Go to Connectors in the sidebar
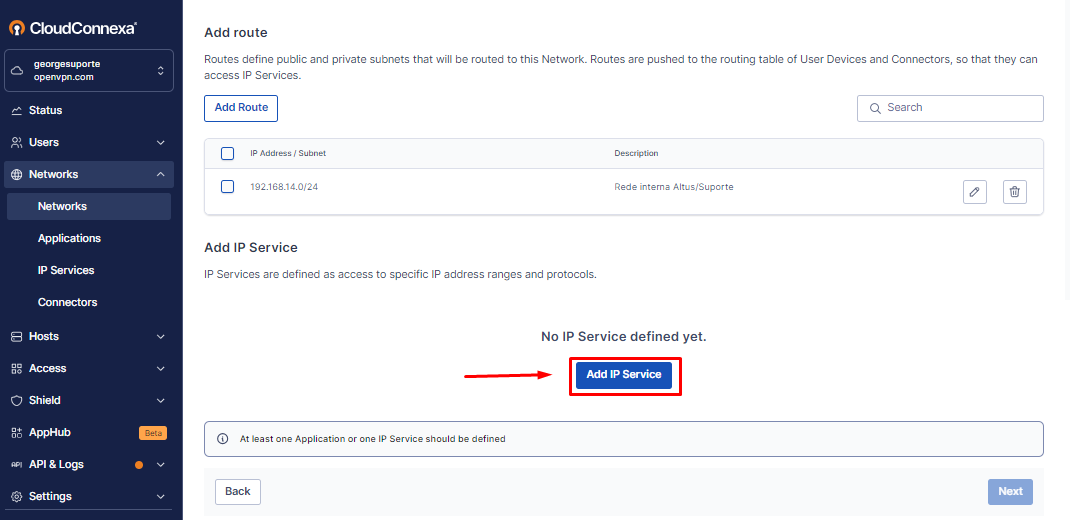The width and height of the screenshot is (1070, 520). pyautogui.click(x=68, y=302)
